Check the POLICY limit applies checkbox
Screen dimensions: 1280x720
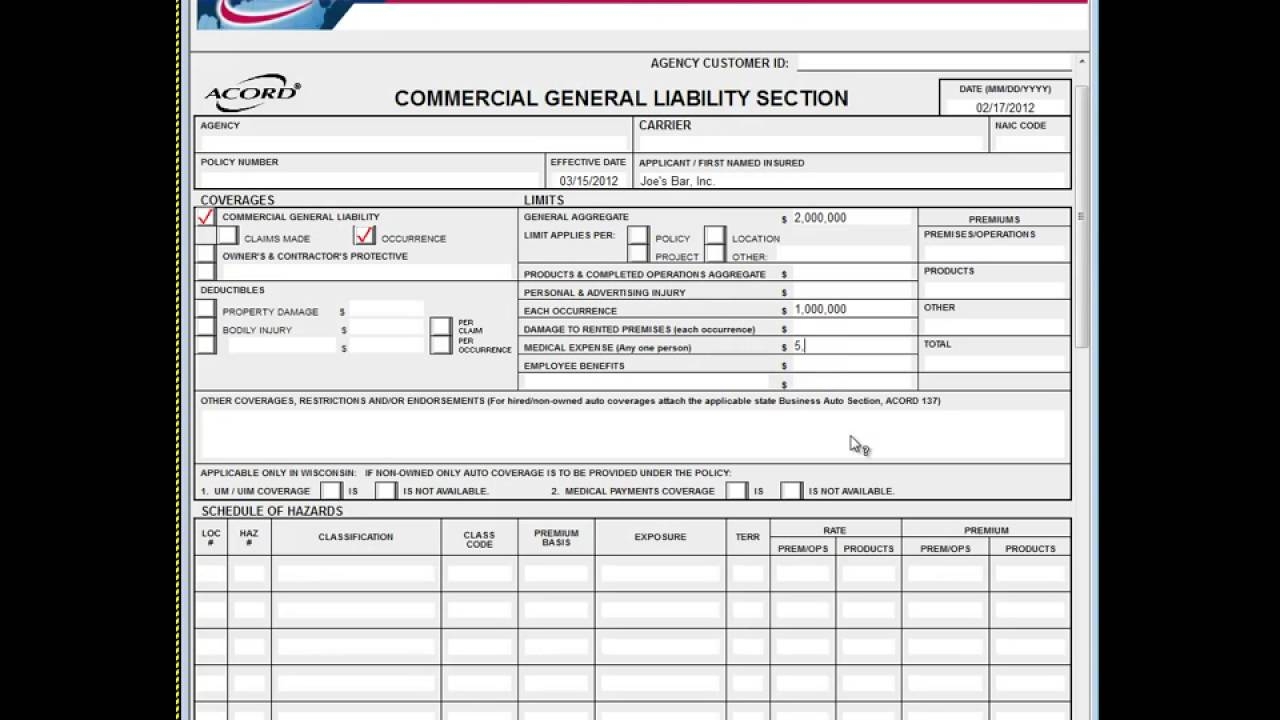637,237
